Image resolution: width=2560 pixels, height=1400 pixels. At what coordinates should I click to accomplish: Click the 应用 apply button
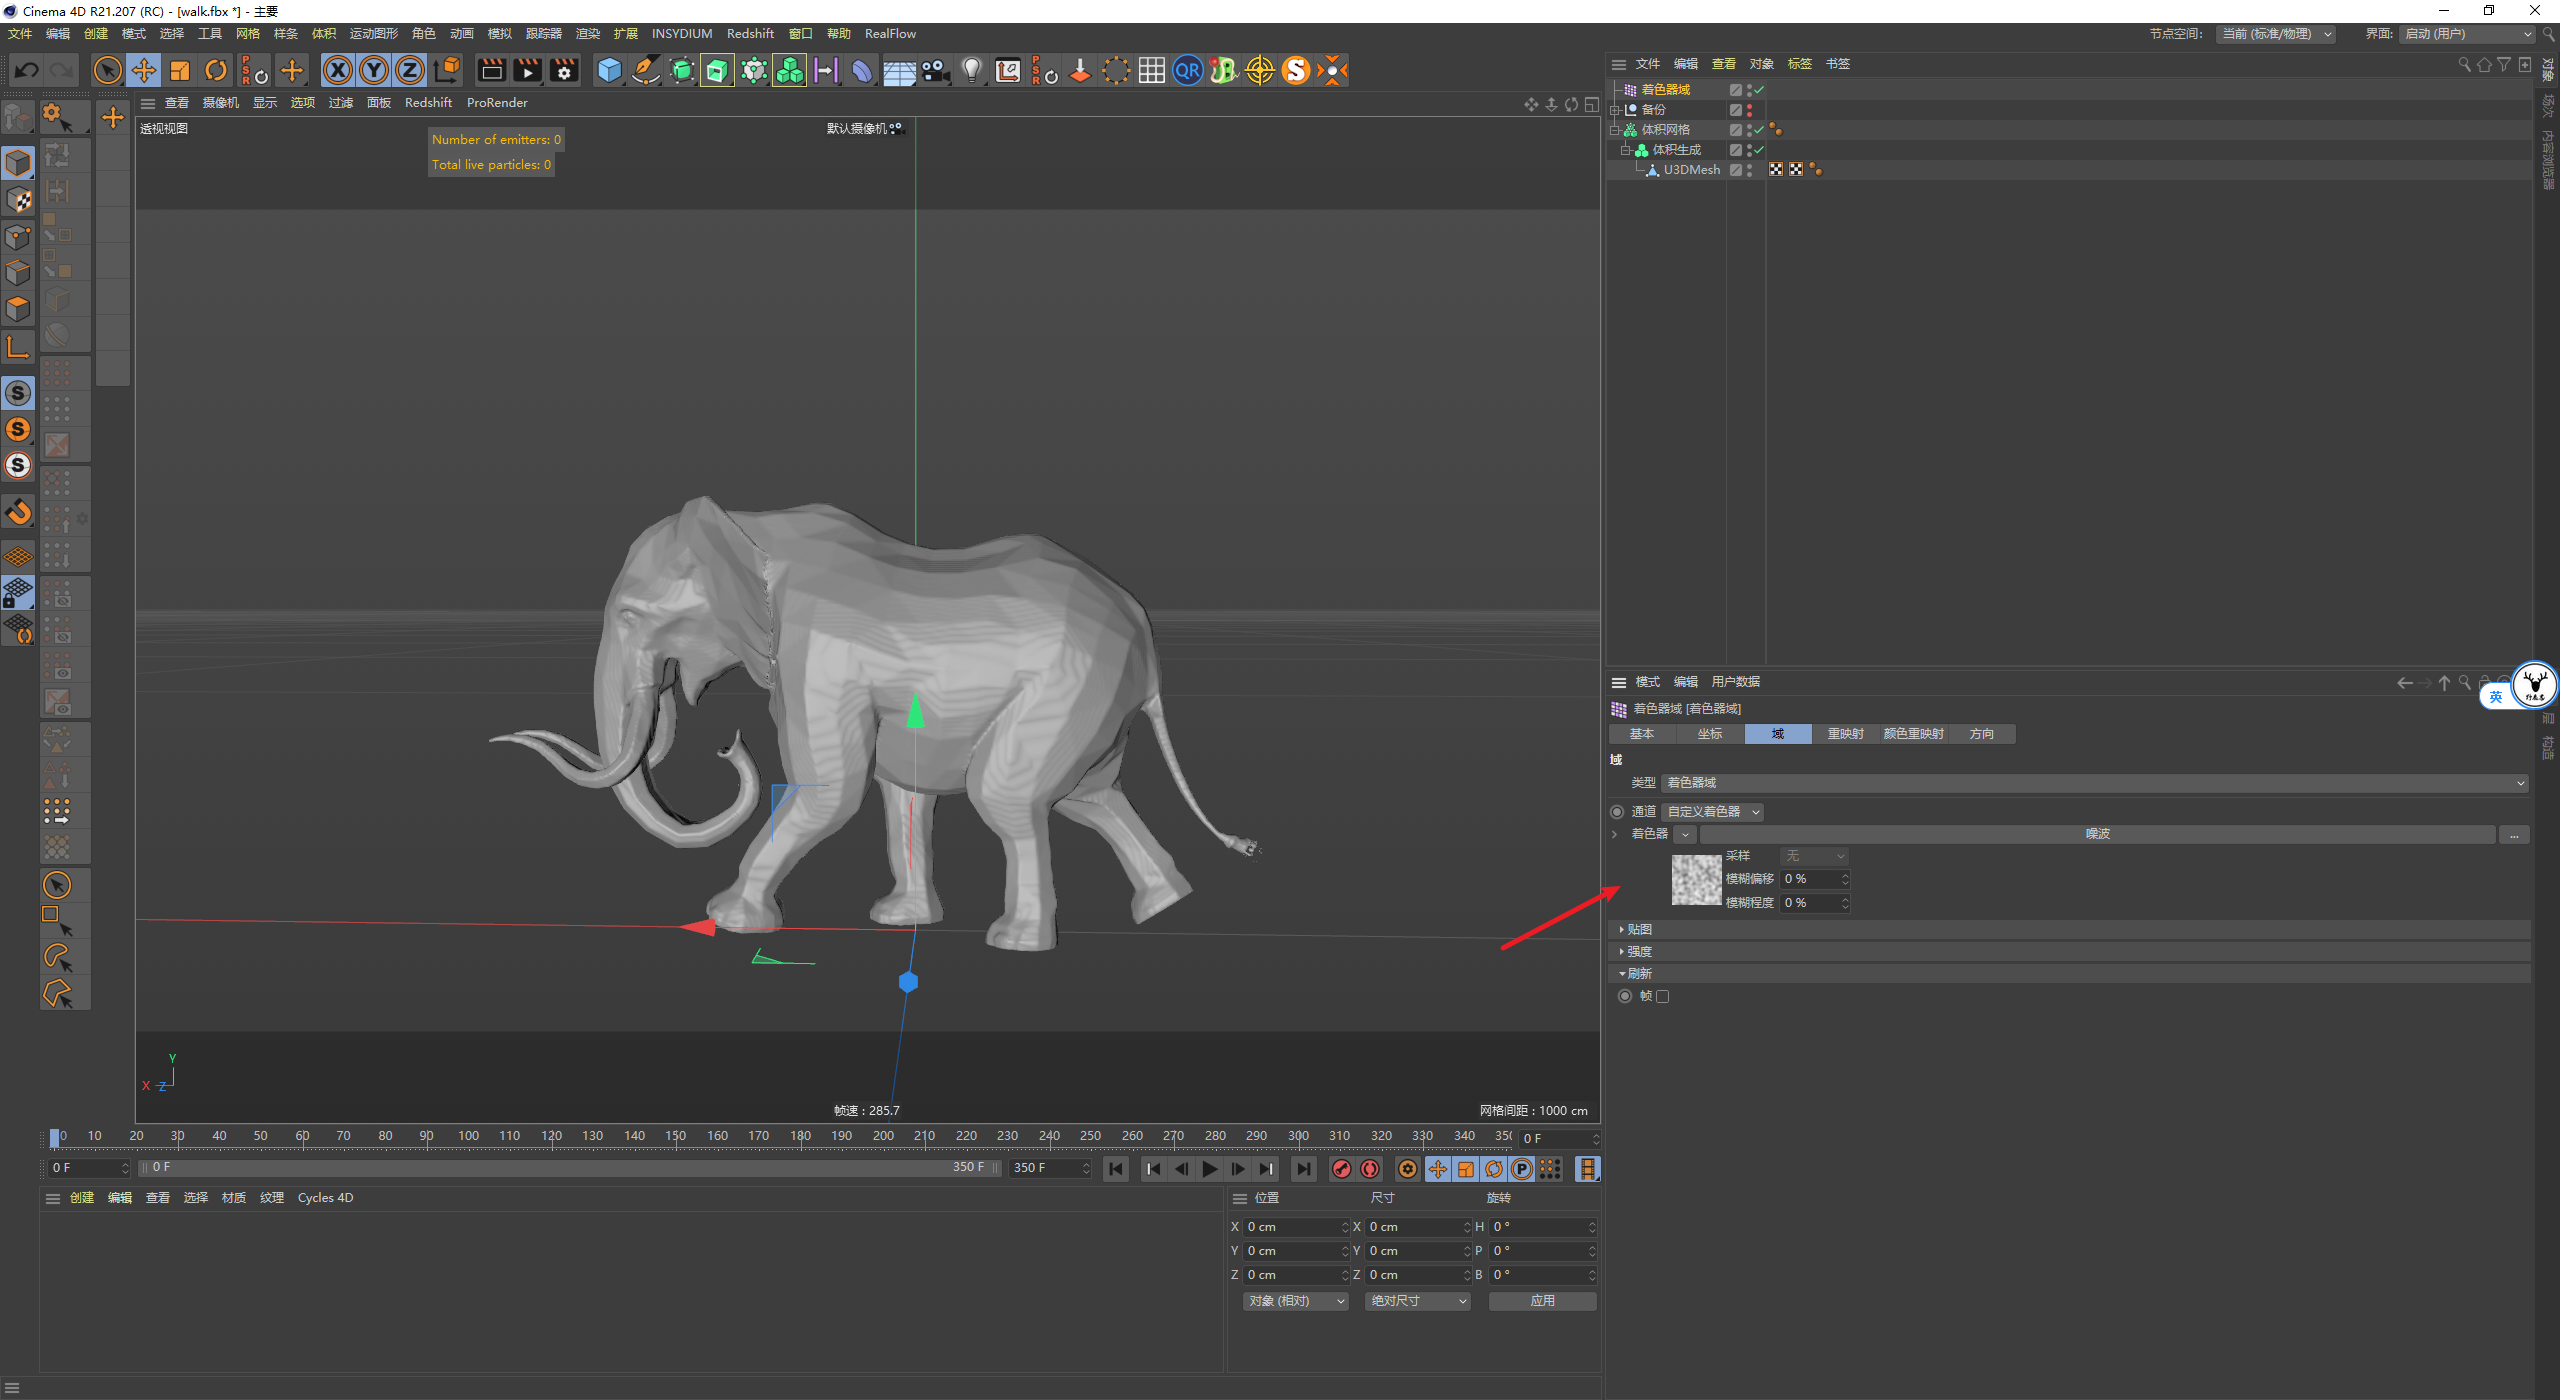point(1542,1301)
